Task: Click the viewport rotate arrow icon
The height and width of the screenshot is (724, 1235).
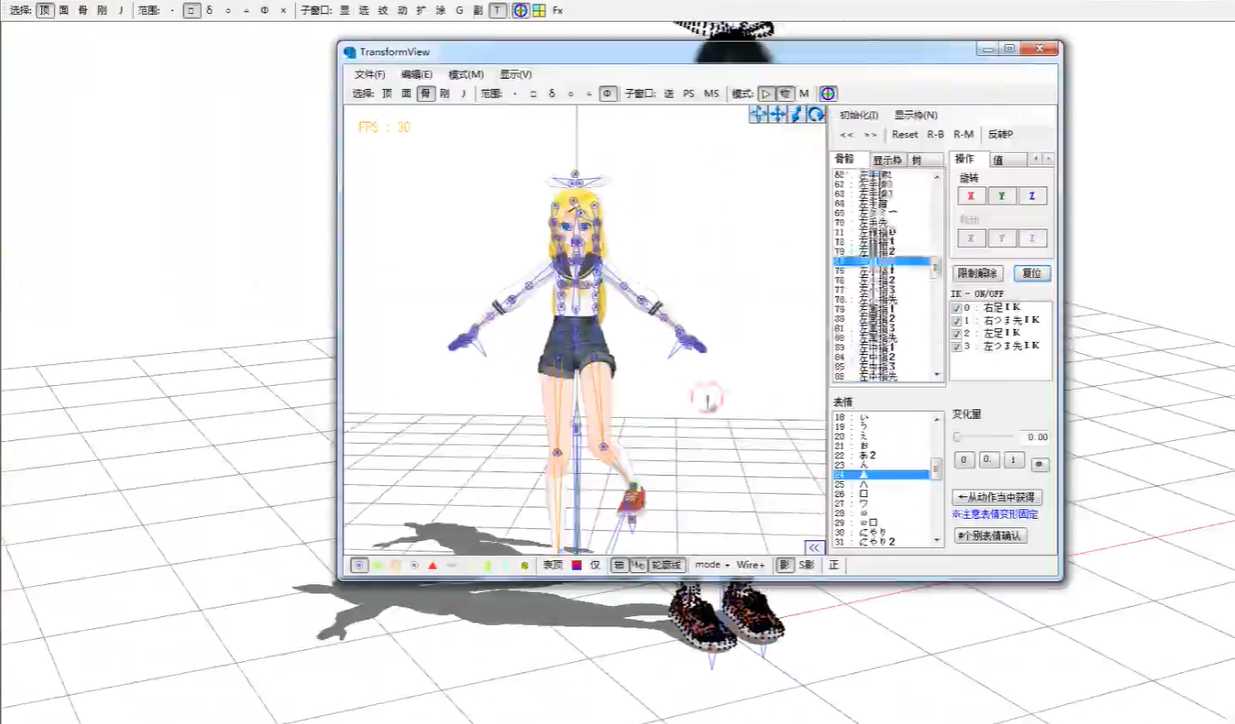Action: [816, 115]
